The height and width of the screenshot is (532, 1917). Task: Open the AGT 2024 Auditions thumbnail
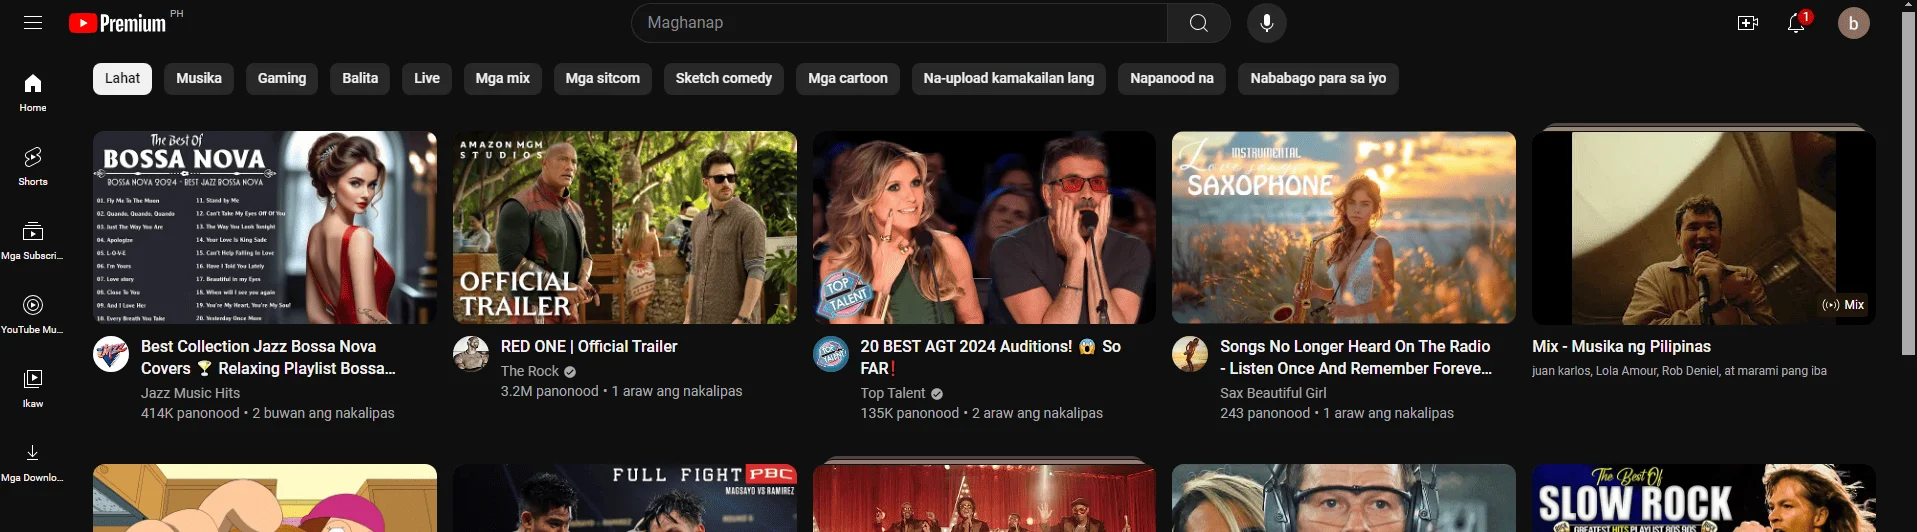click(x=984, y=227)
